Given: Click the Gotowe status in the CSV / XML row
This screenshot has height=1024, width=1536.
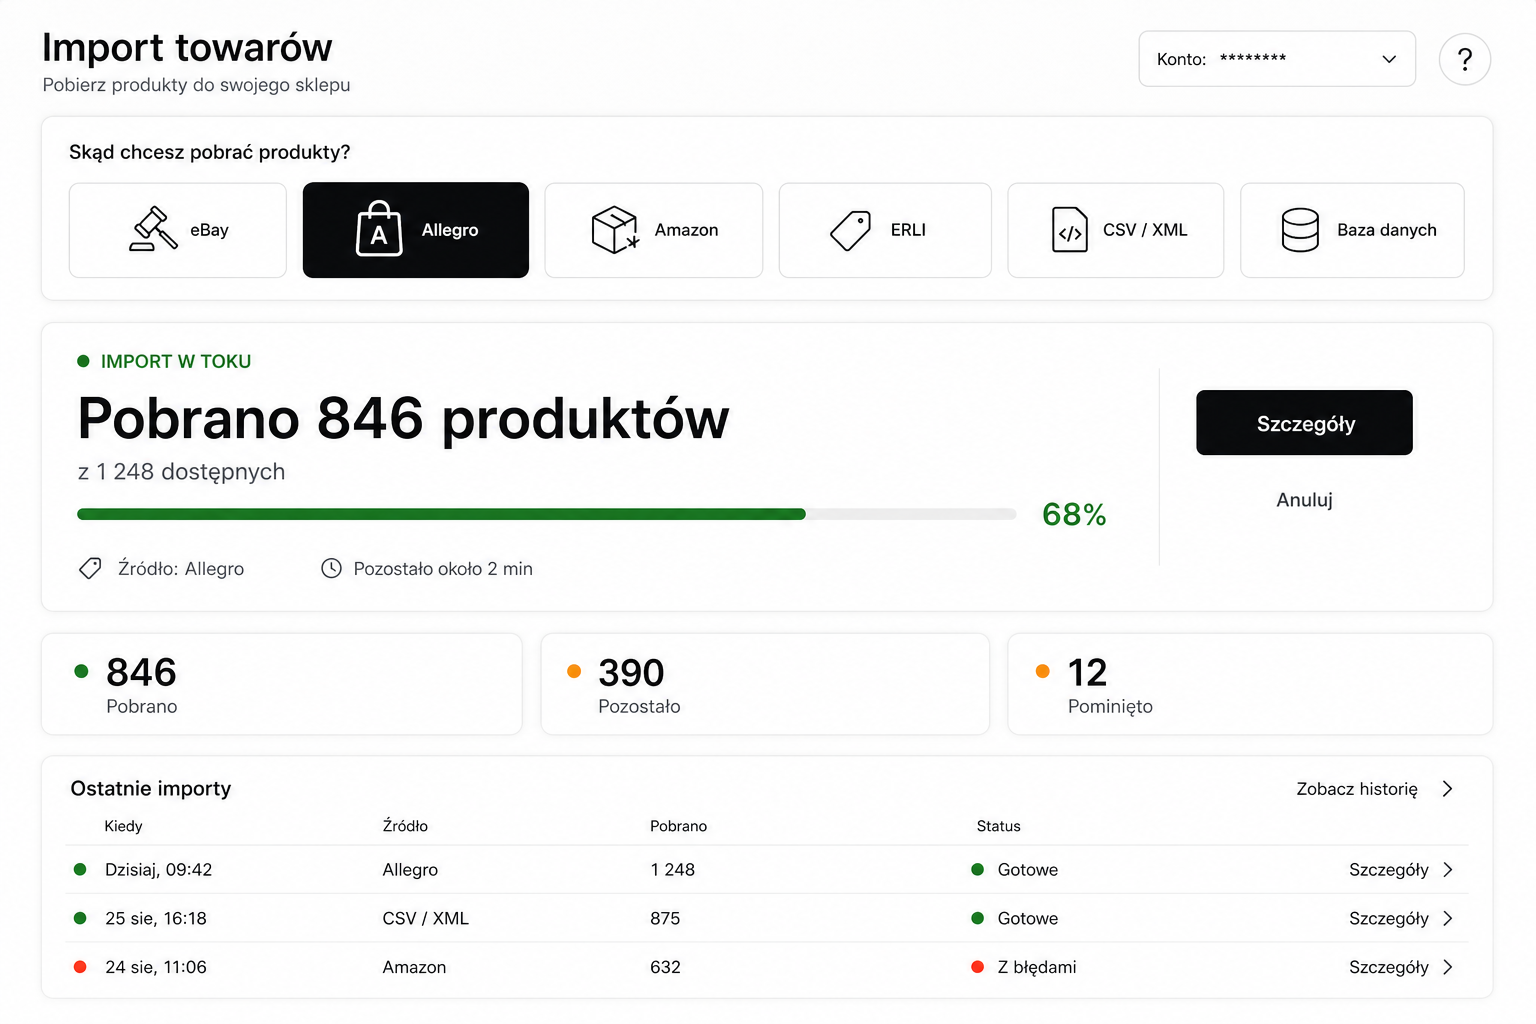Looking at the screenshot, I should pyautogui.click(x=1027, y=918).
